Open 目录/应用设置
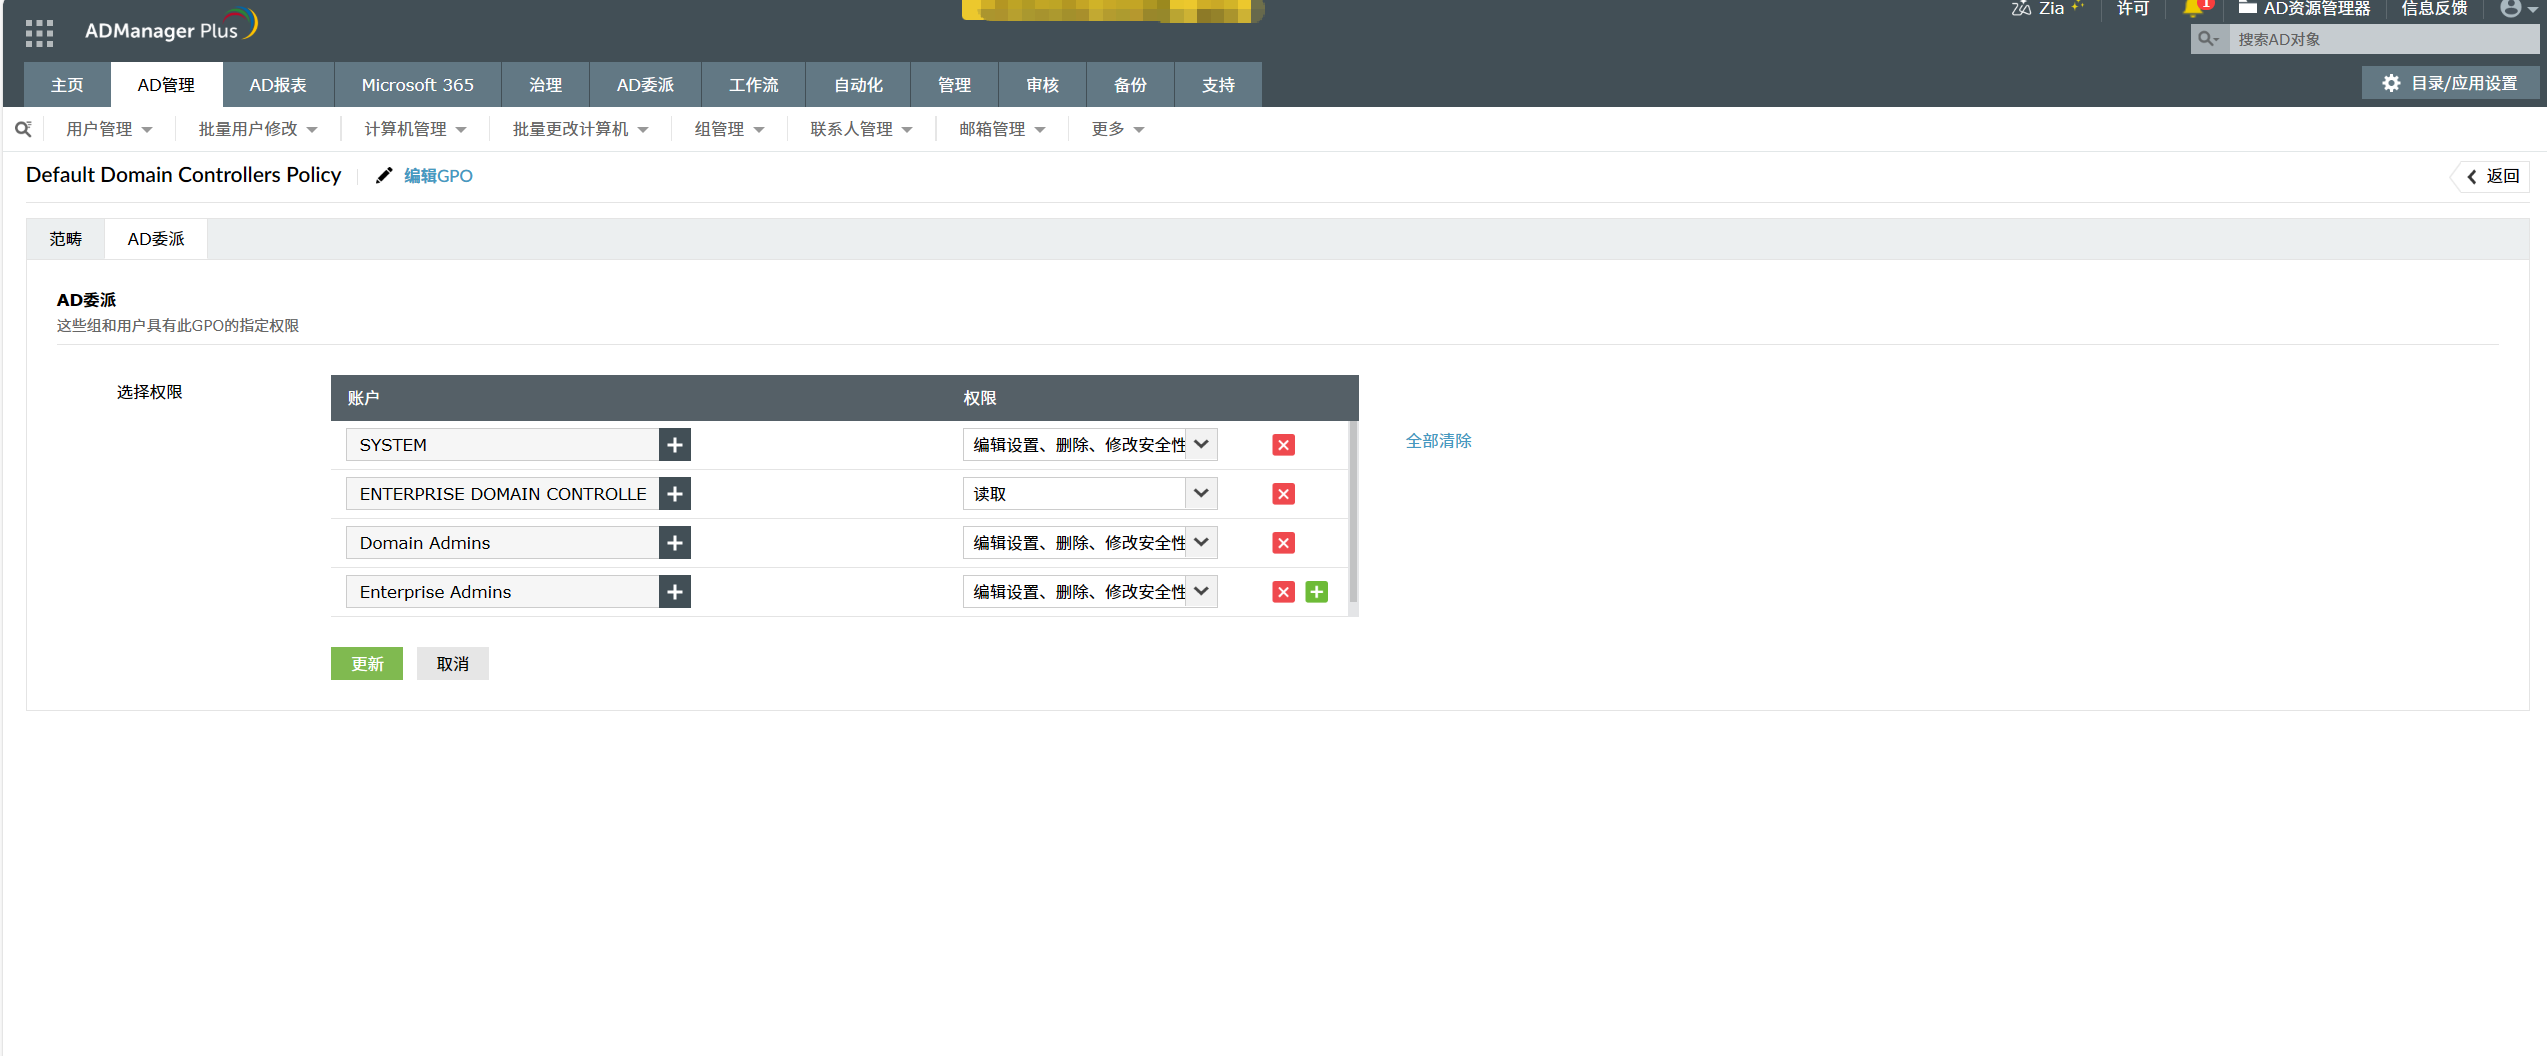This screenshot has height=1056, width=2547. [2450, 83]
